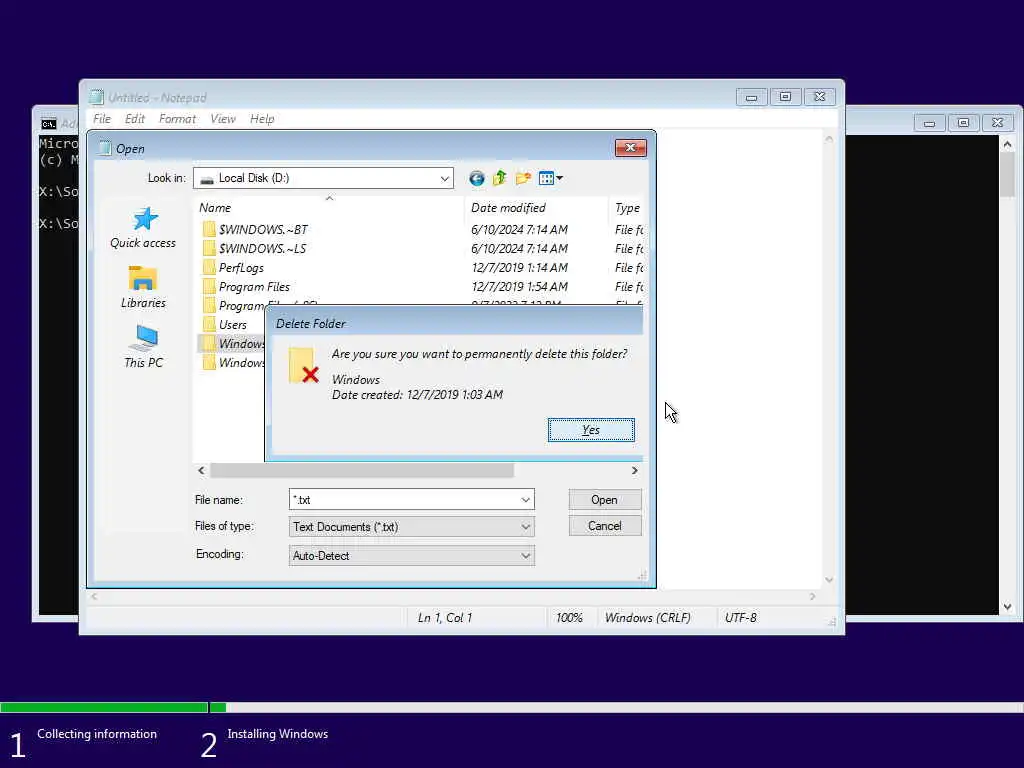Screen dimensions: 1024x768
Task: Maximize the Notepad window
Action: (785, 97)
